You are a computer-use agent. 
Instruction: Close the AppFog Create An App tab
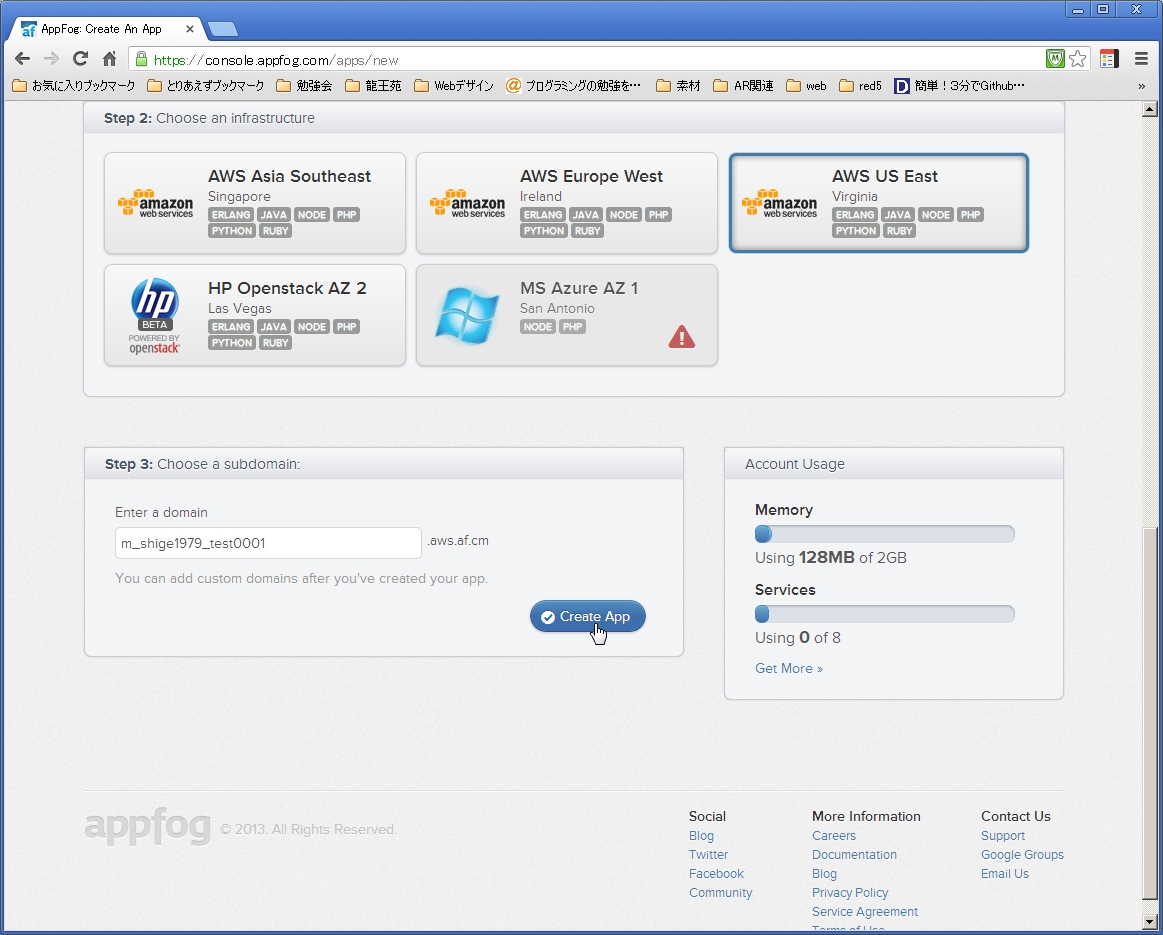point(190,29)
